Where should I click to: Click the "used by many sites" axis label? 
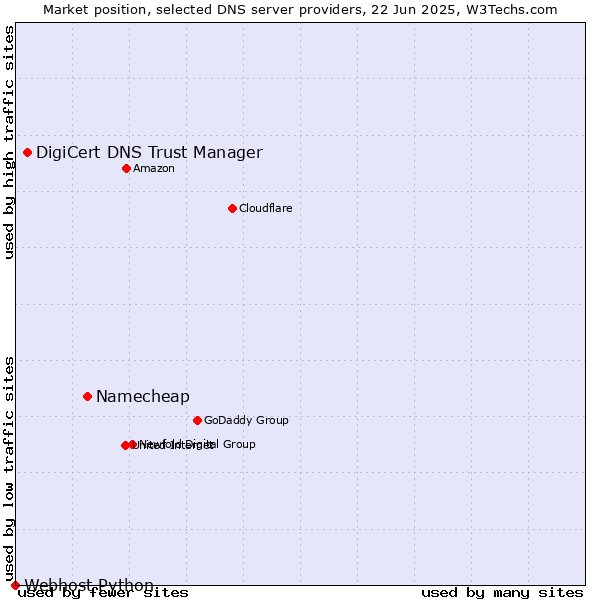[502, 593]
